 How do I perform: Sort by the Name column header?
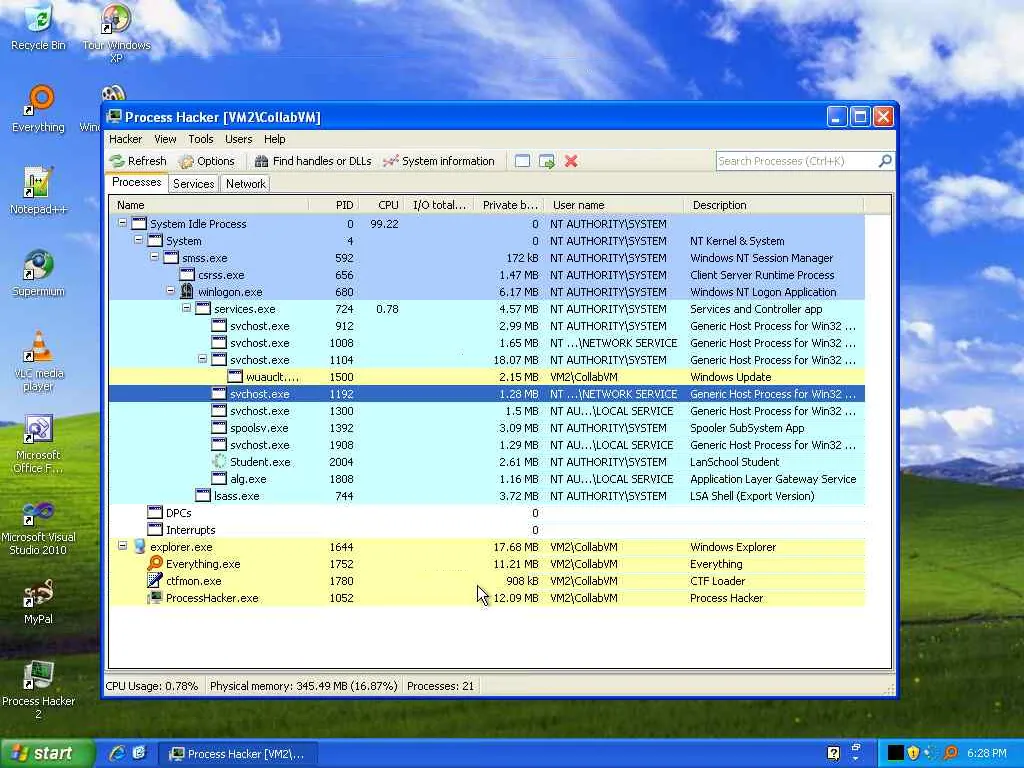pos(208,205)
